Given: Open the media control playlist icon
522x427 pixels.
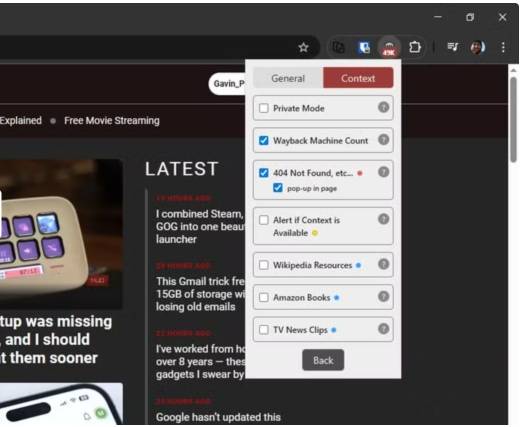Looking at the screenshot, I should point(452,47).
